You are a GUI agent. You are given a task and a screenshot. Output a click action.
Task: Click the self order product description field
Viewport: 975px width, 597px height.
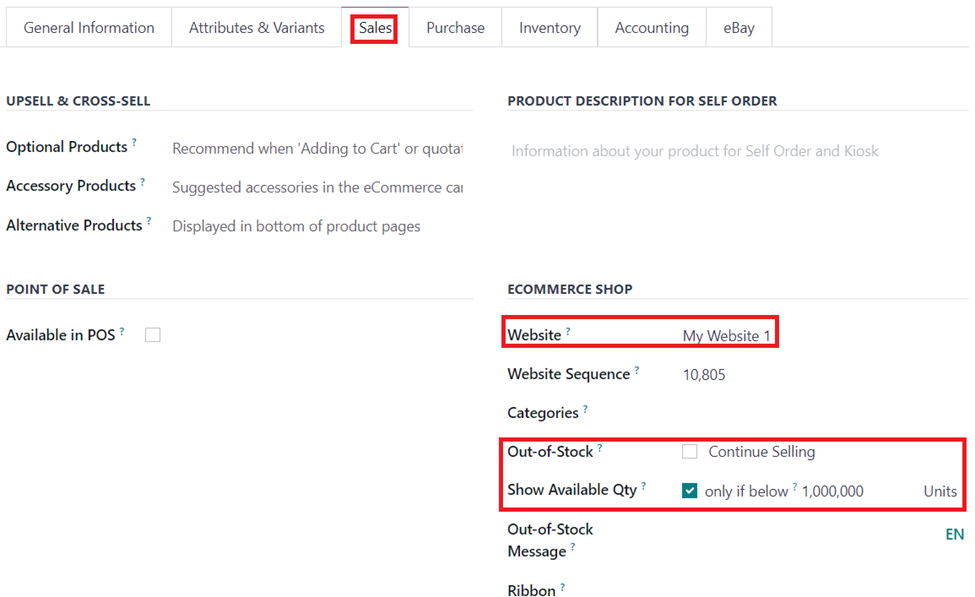[x=737, y=151]
